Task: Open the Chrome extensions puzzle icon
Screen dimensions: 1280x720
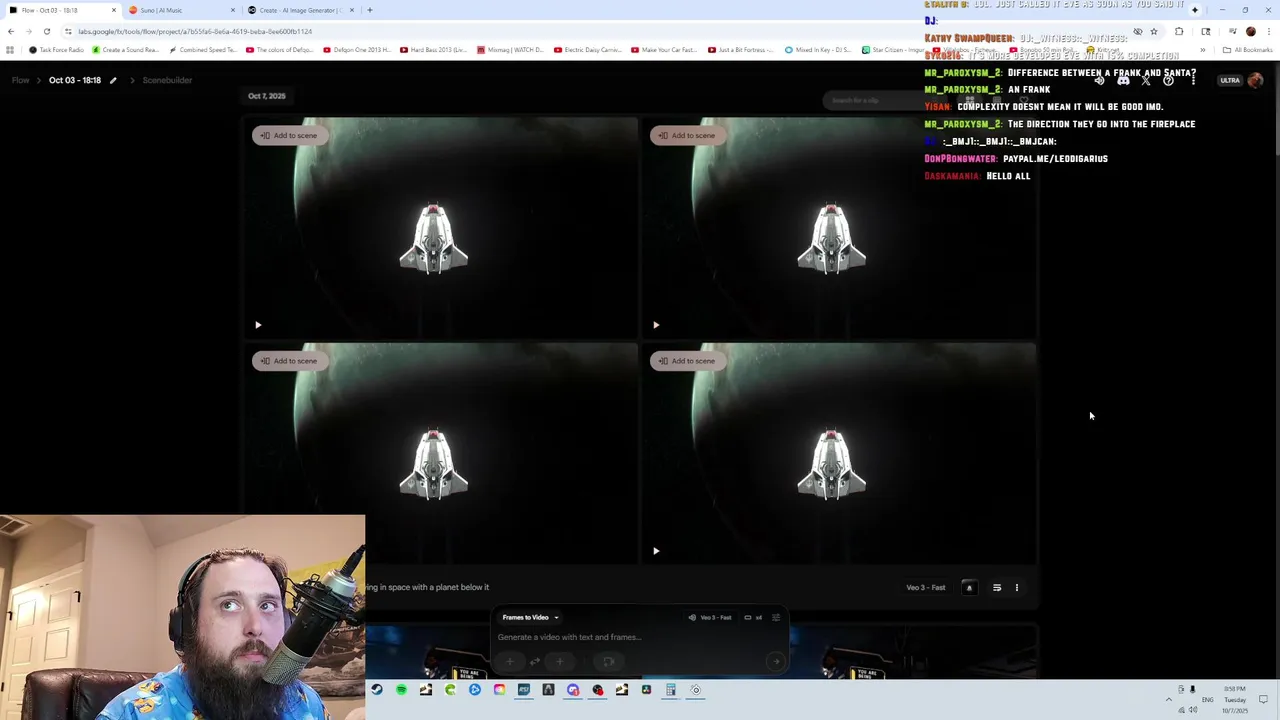Action: (x=1179, y=31)
